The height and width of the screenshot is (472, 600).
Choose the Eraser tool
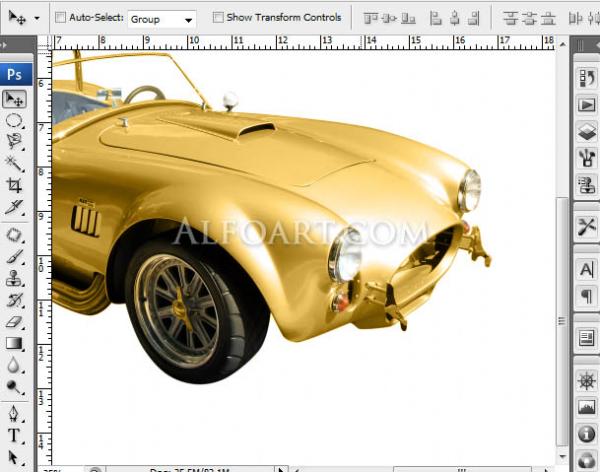pyautogui.click(x=15, y=322)
